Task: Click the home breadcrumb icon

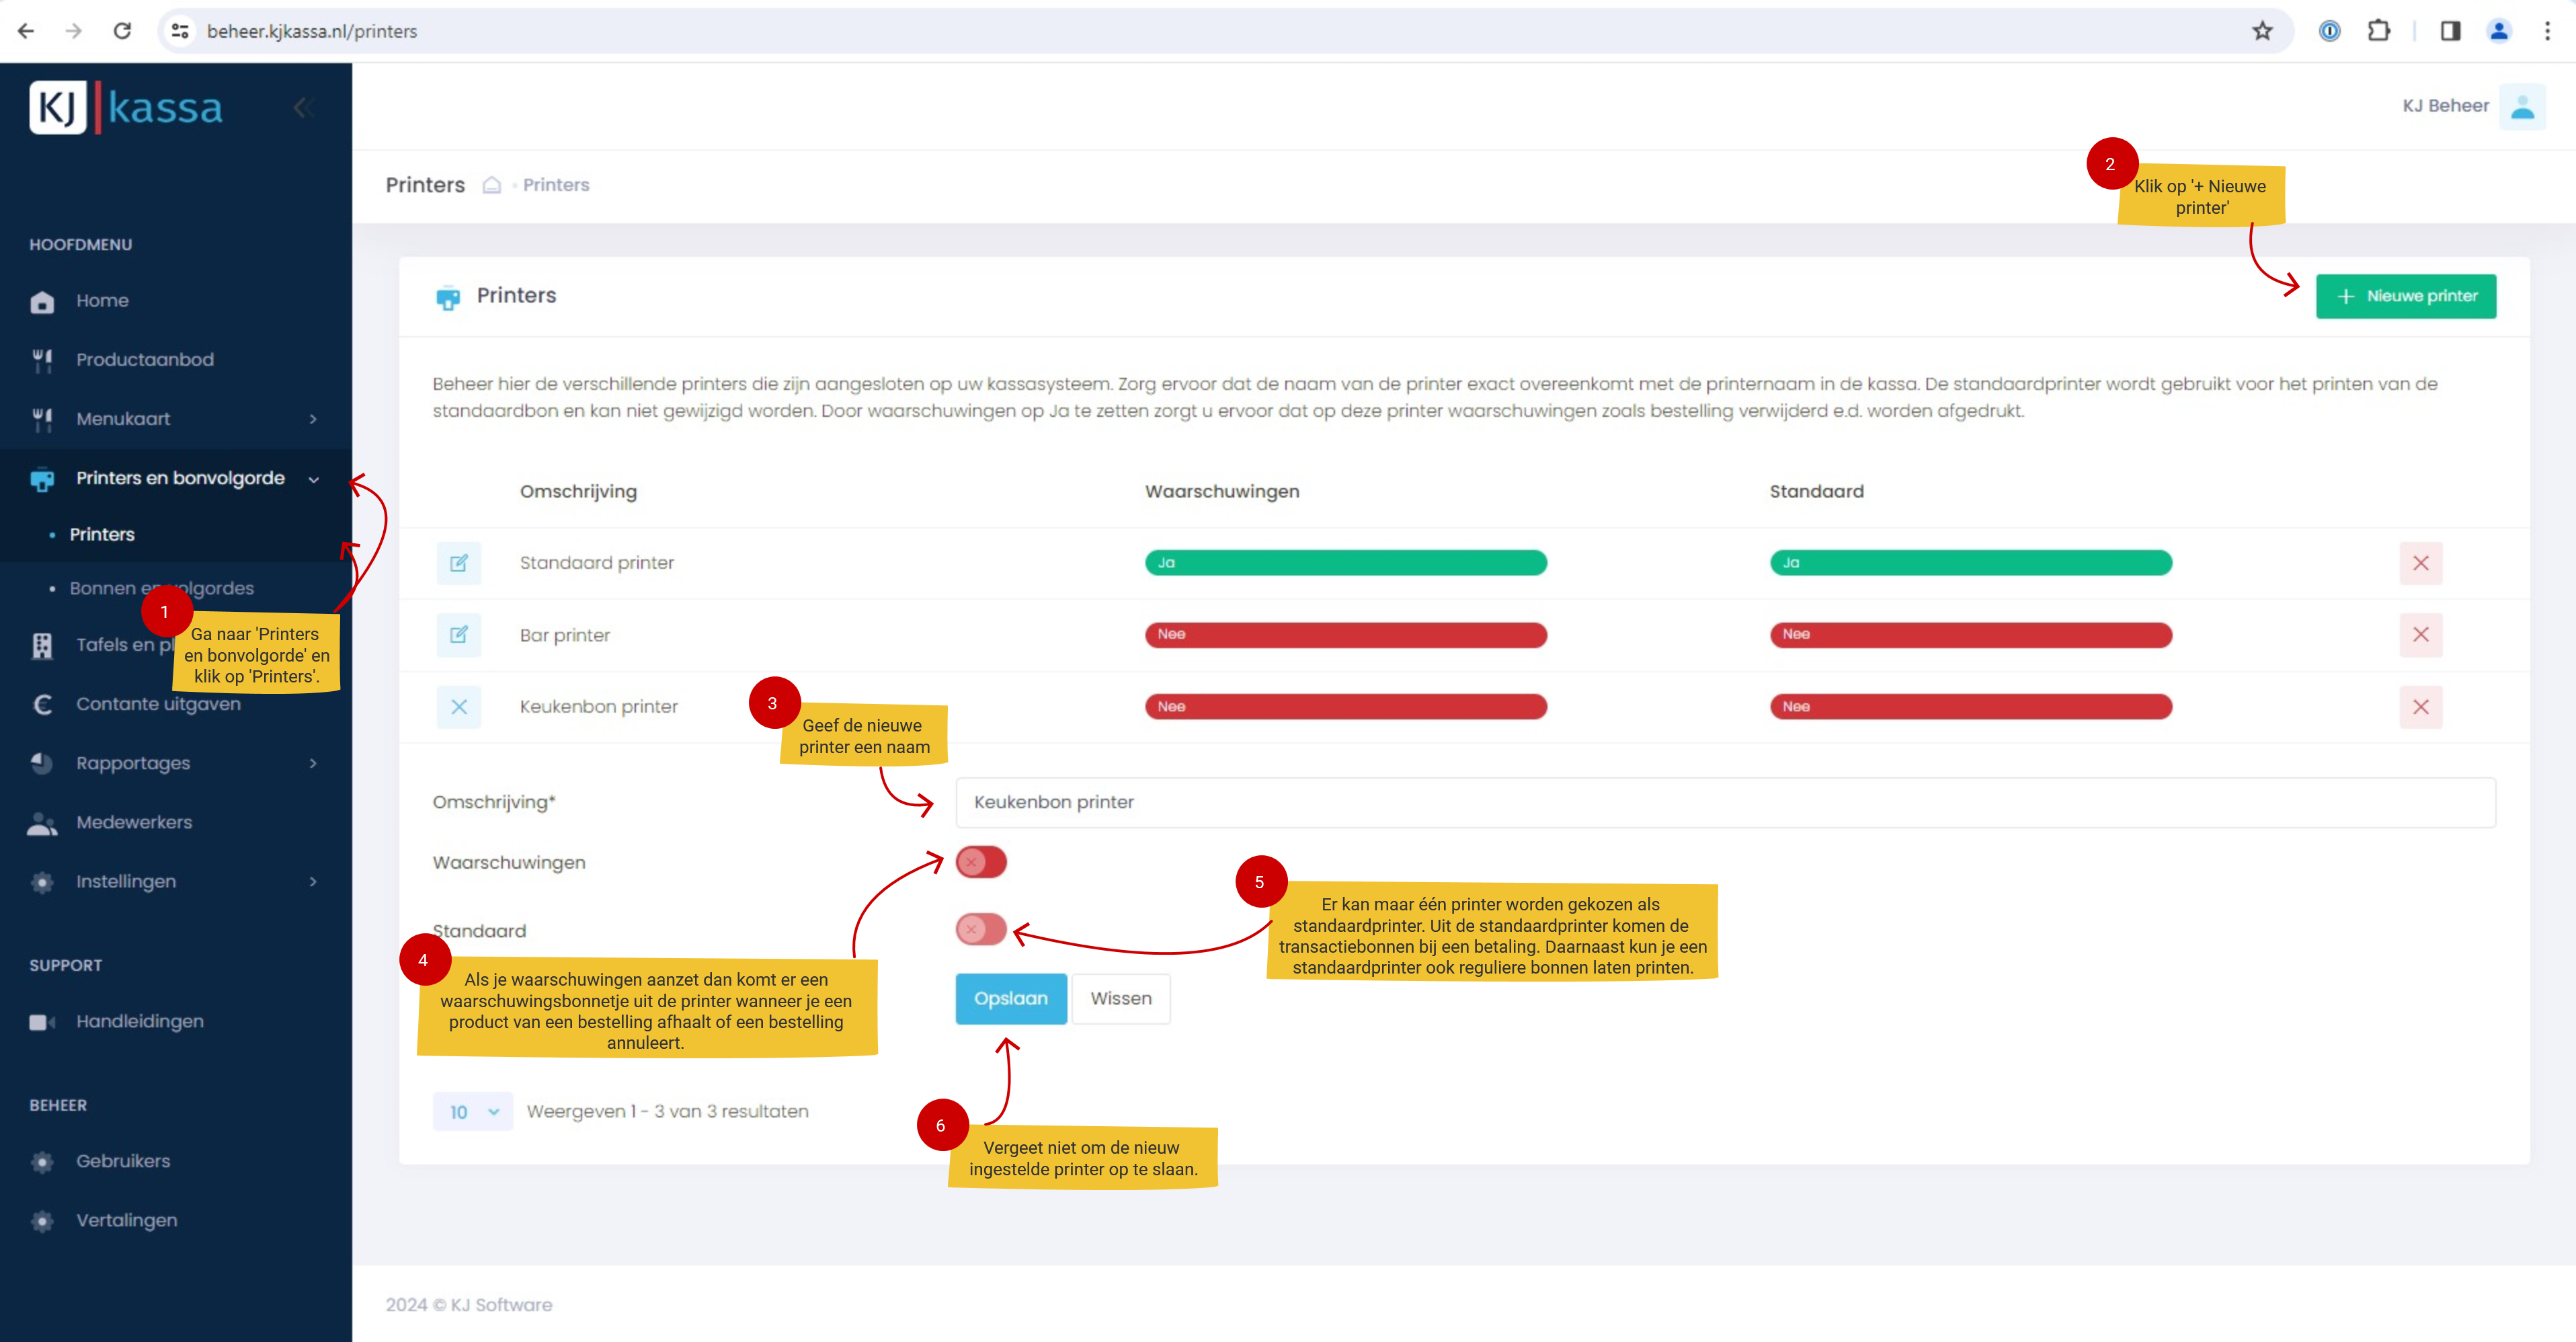Action: coord(491,185)
